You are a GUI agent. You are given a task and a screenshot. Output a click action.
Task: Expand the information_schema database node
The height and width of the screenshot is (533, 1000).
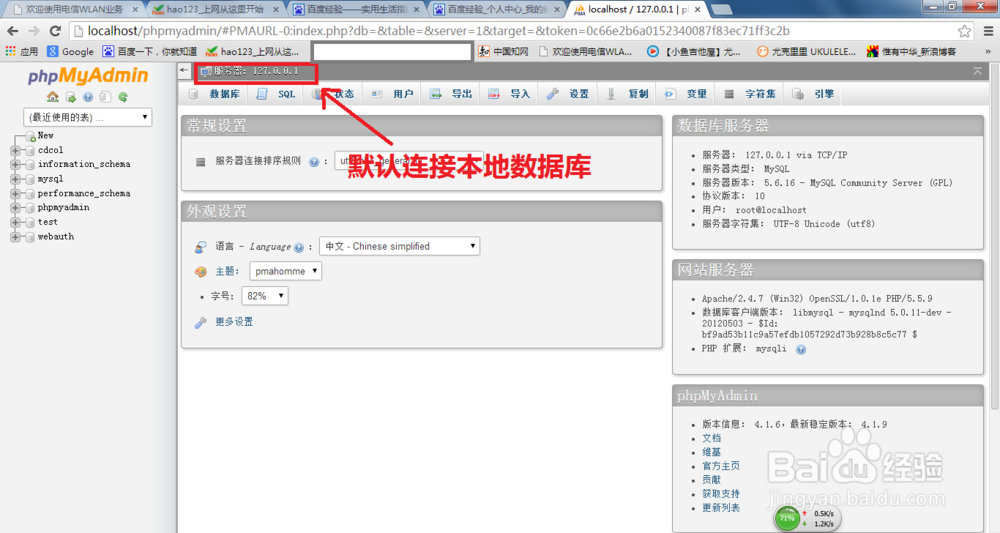pyautogui.click(x=15, y=164)
